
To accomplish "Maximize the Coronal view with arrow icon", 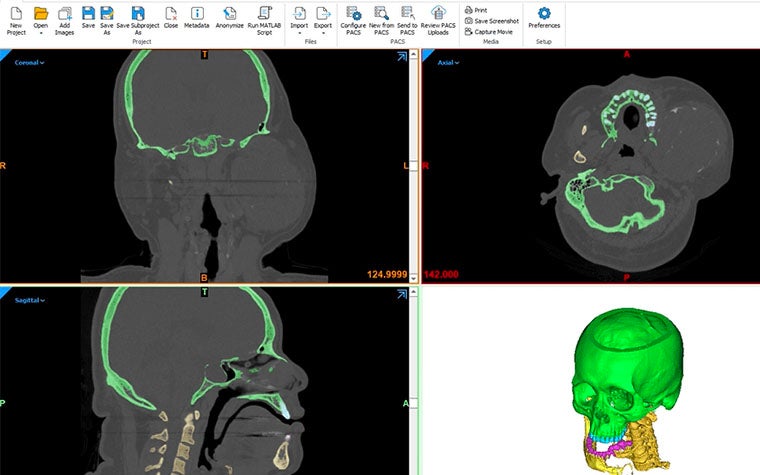I will [402, 57].
